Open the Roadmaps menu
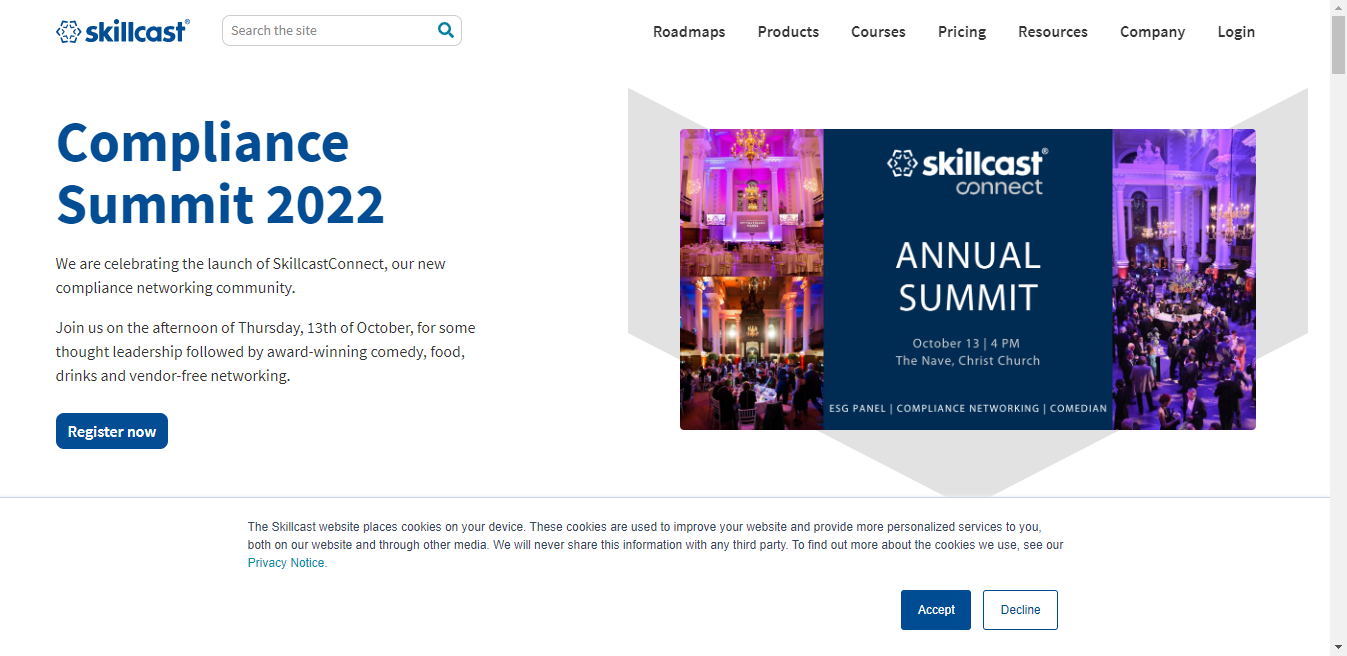The image size is (1347, 656). tap(689, 32)
